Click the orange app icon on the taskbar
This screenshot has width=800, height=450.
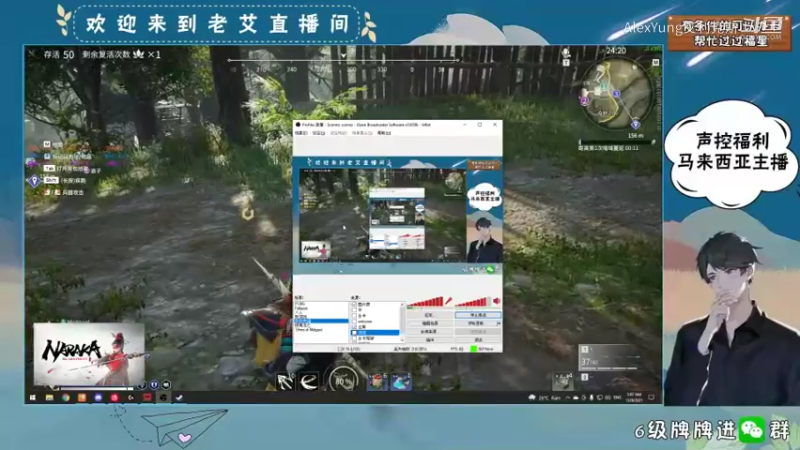coord(82,397)
